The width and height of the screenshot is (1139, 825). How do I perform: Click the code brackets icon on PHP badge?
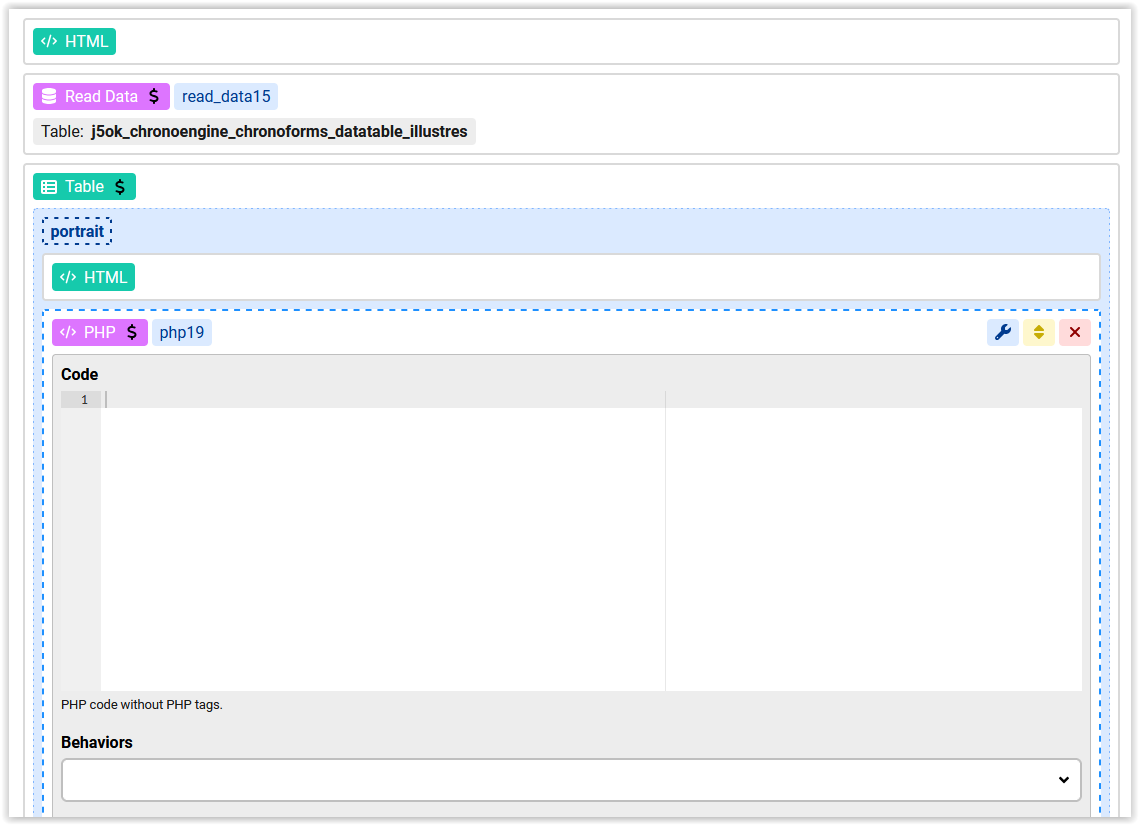pos(67,333)
